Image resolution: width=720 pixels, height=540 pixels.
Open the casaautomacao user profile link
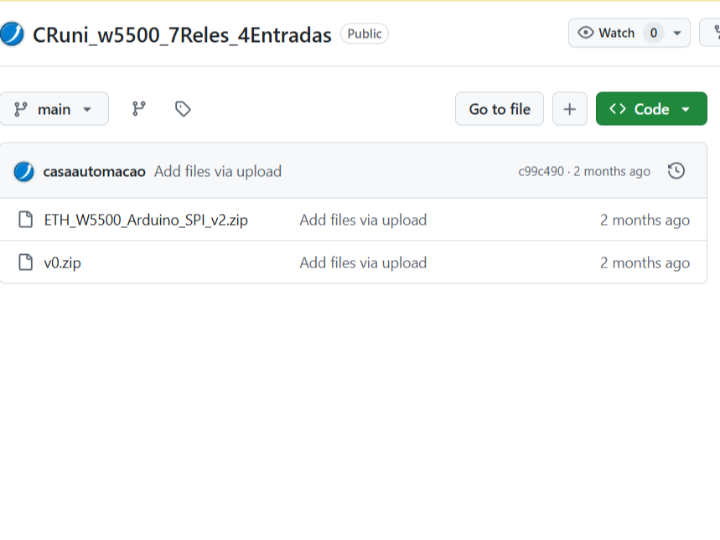click(94, 171)
